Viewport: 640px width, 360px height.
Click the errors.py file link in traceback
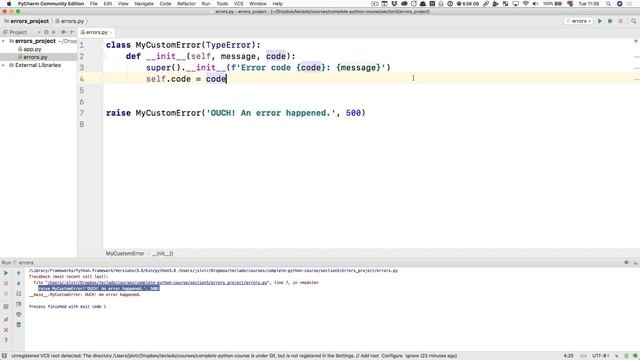(x=157, y=282)
